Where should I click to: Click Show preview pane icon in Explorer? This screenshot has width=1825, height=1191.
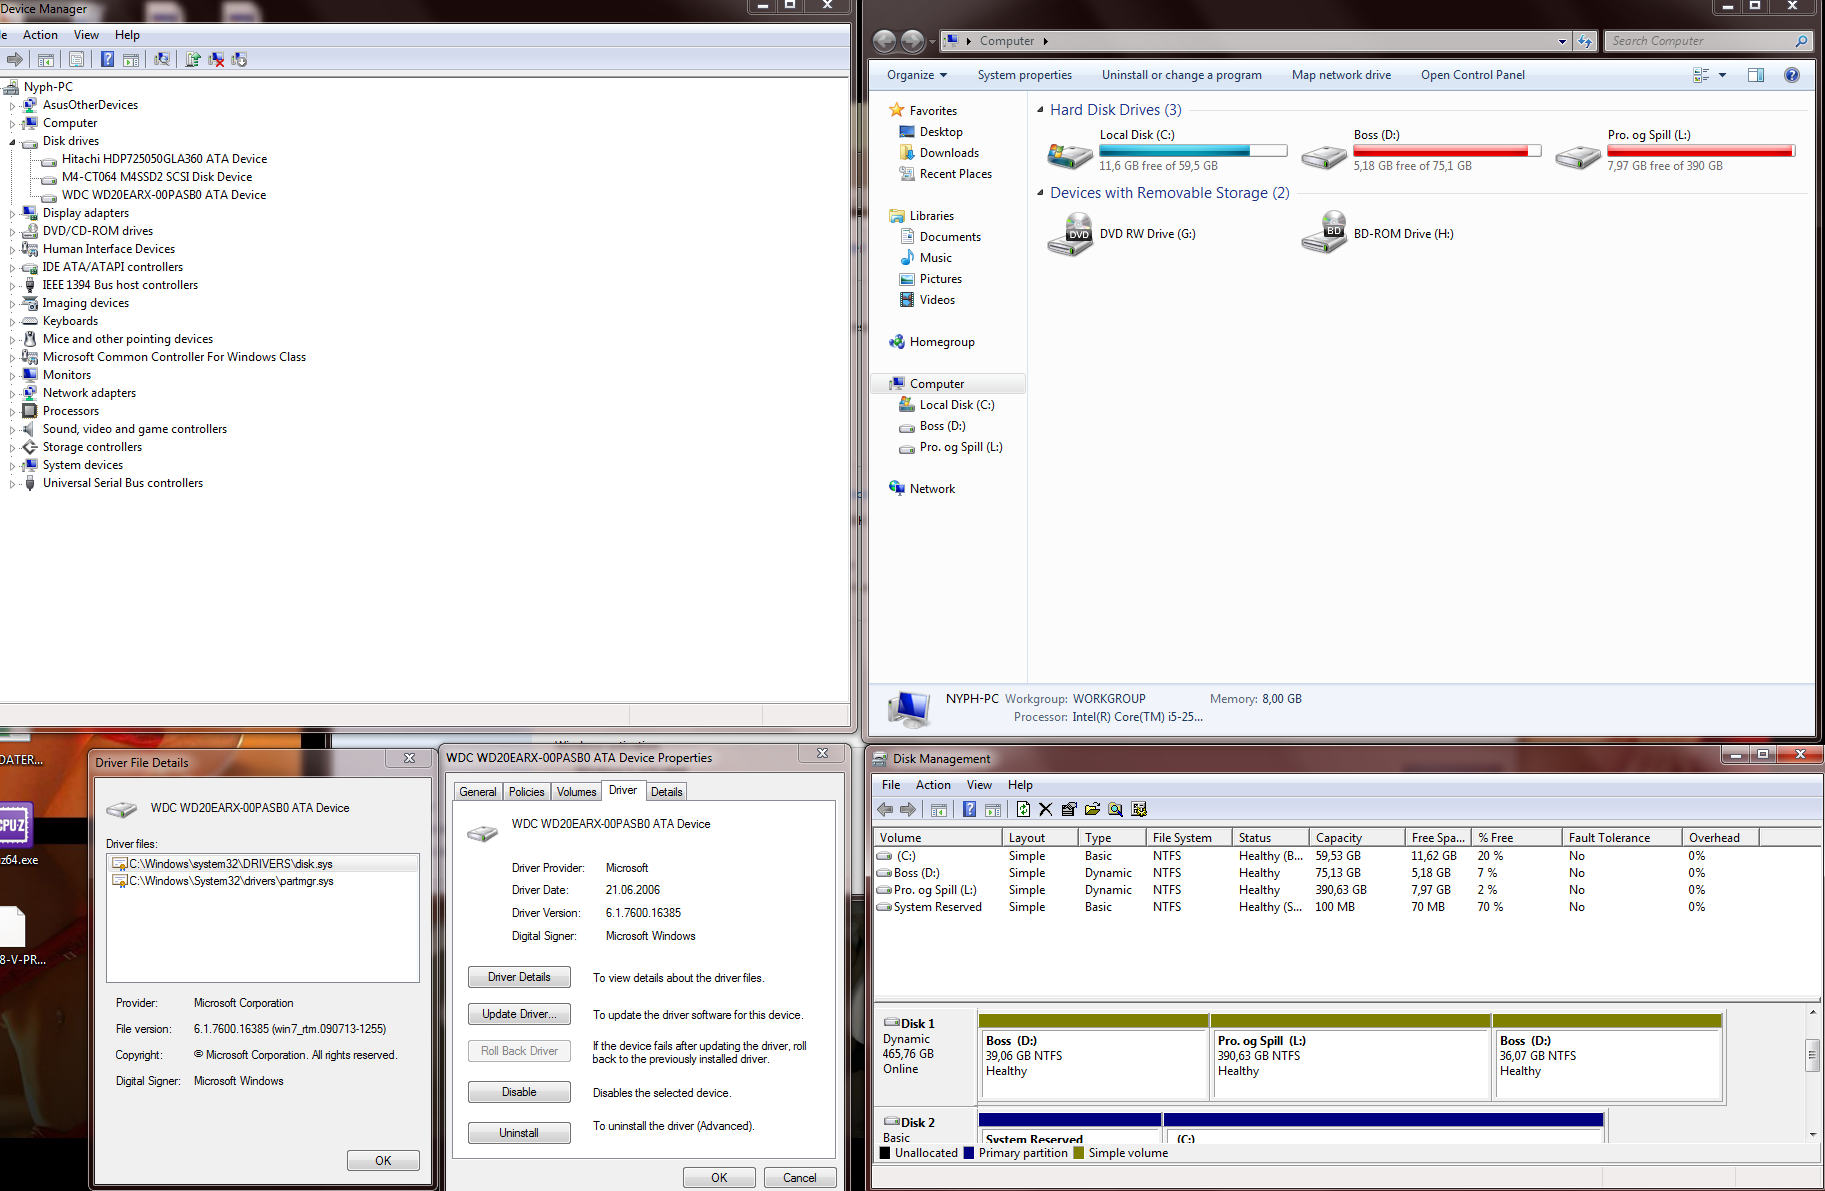coord(1756,75)
